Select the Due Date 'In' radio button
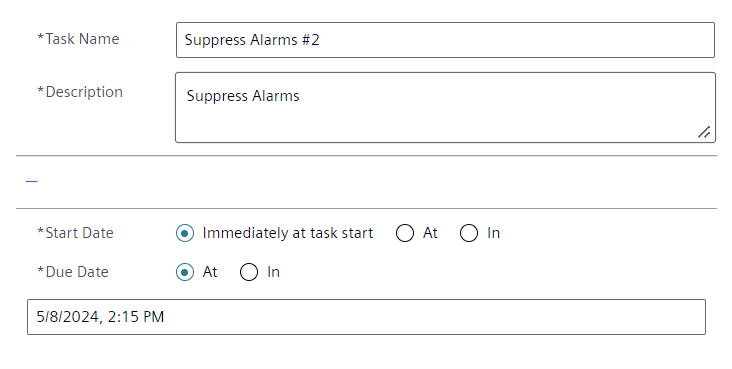Viewport: 732px width, 369px height. click(x=249, y=272)
